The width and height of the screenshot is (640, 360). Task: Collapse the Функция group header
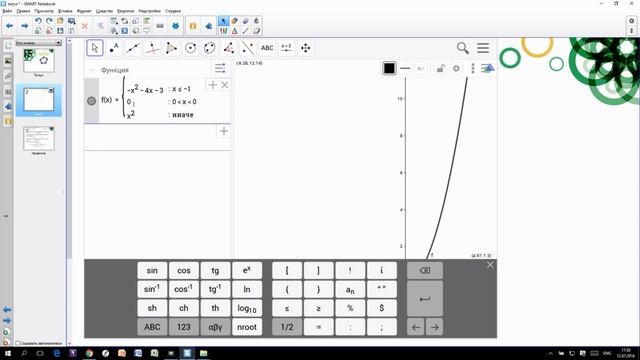[x=92, y=70]
